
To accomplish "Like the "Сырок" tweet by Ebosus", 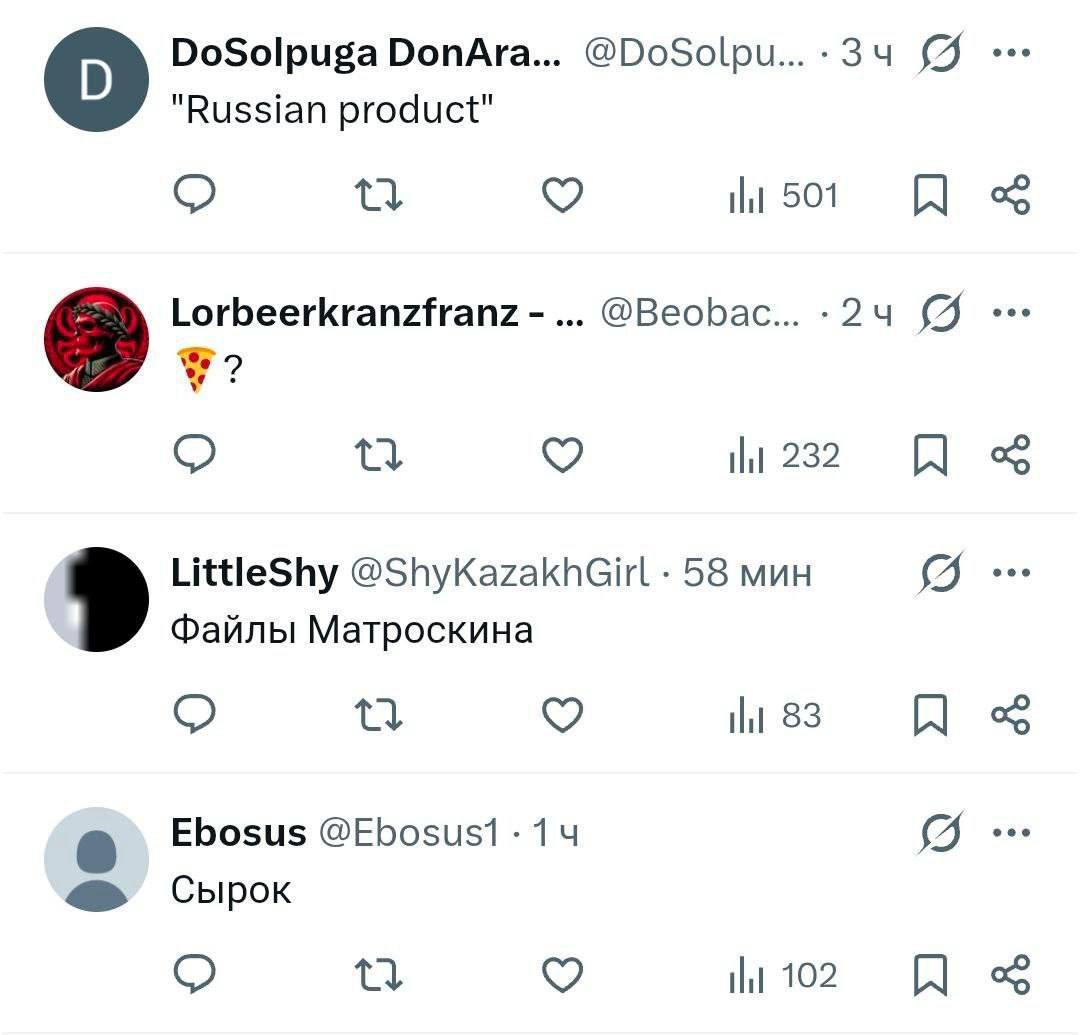I will click(x=563, y=974).
